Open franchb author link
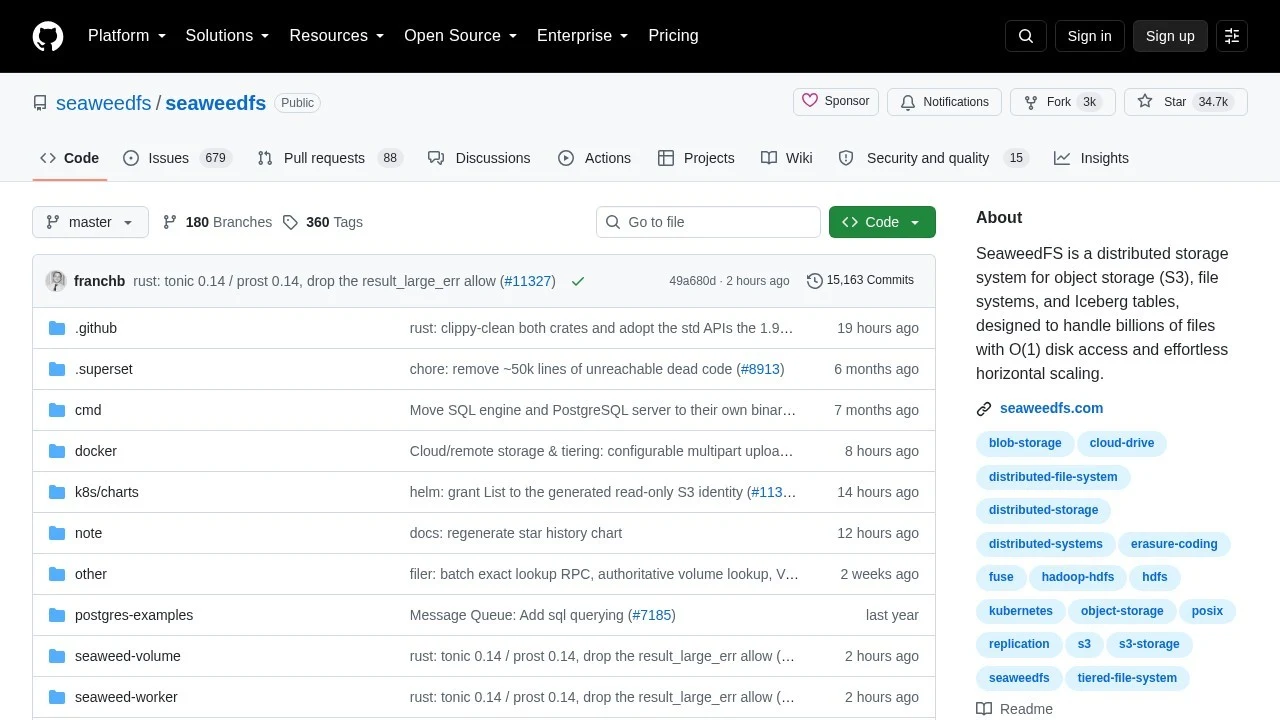This screenshot has width=1280, height=720. pyautogui.click(x=99, y=281)
